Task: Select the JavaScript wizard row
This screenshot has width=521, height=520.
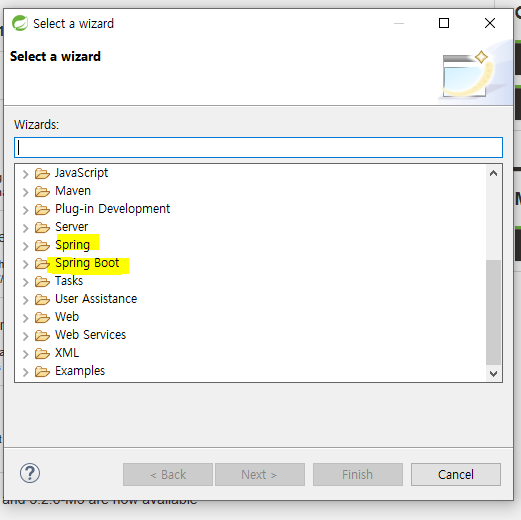Action: [x=81, y=173]
